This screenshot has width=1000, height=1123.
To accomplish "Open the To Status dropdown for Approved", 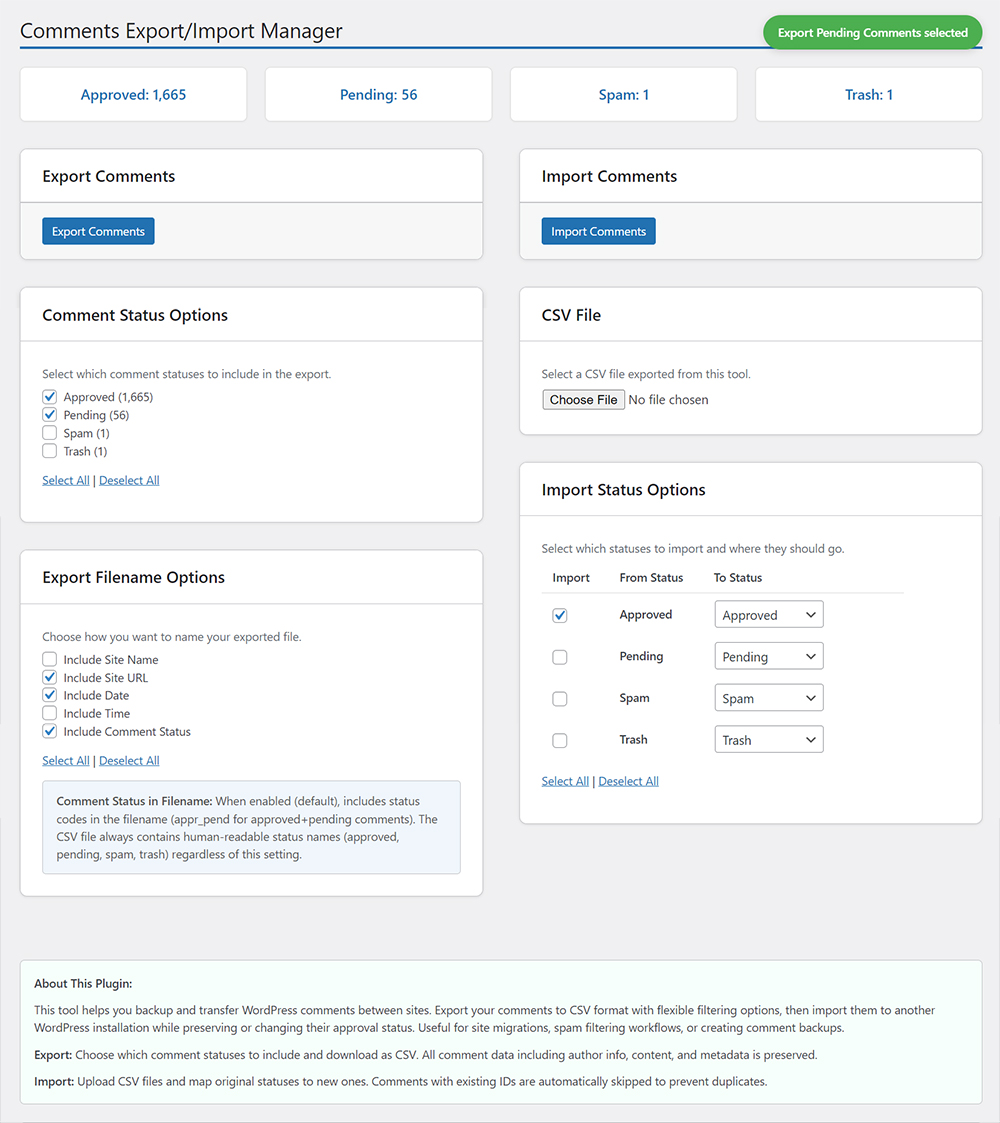I will [x=769, y=614].
